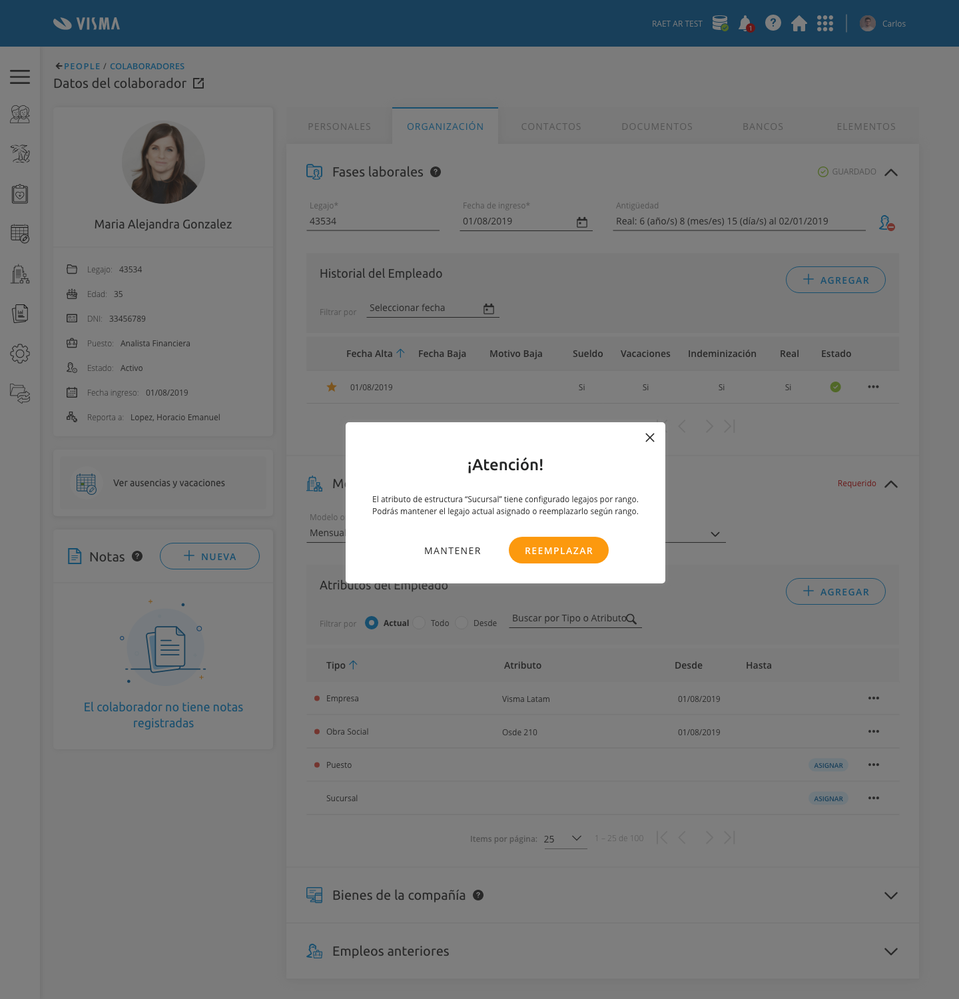Click the Seleccionar fecha filter field

click(433, 308)
